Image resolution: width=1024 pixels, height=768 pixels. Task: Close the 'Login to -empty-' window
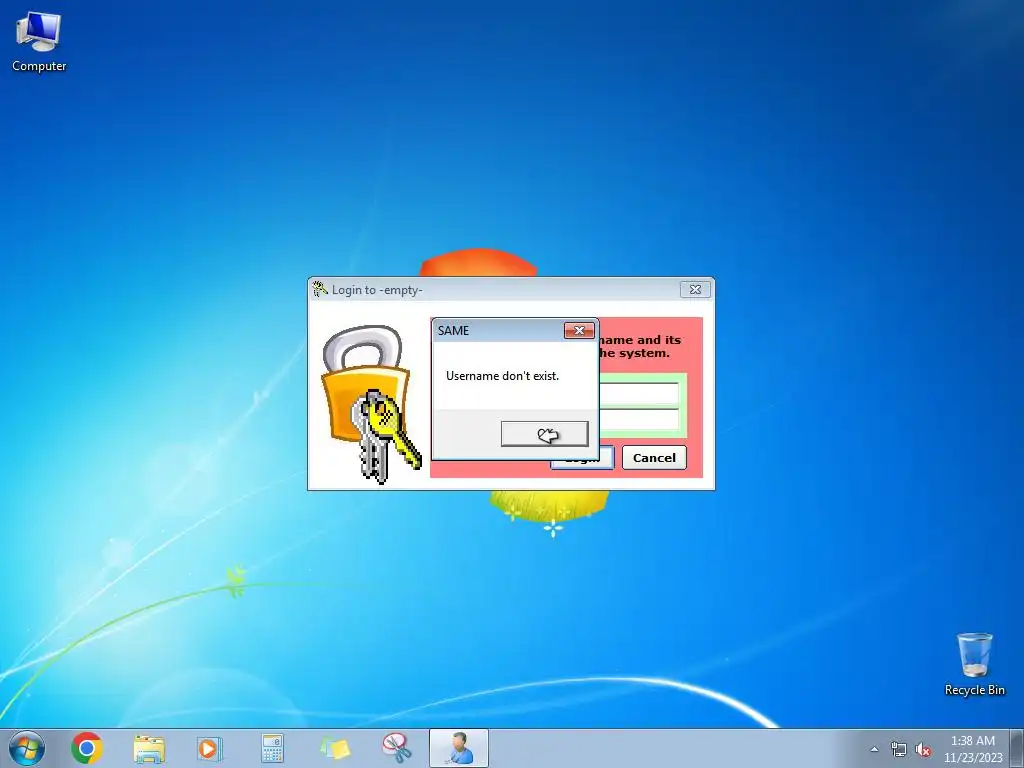coord(695,289)
